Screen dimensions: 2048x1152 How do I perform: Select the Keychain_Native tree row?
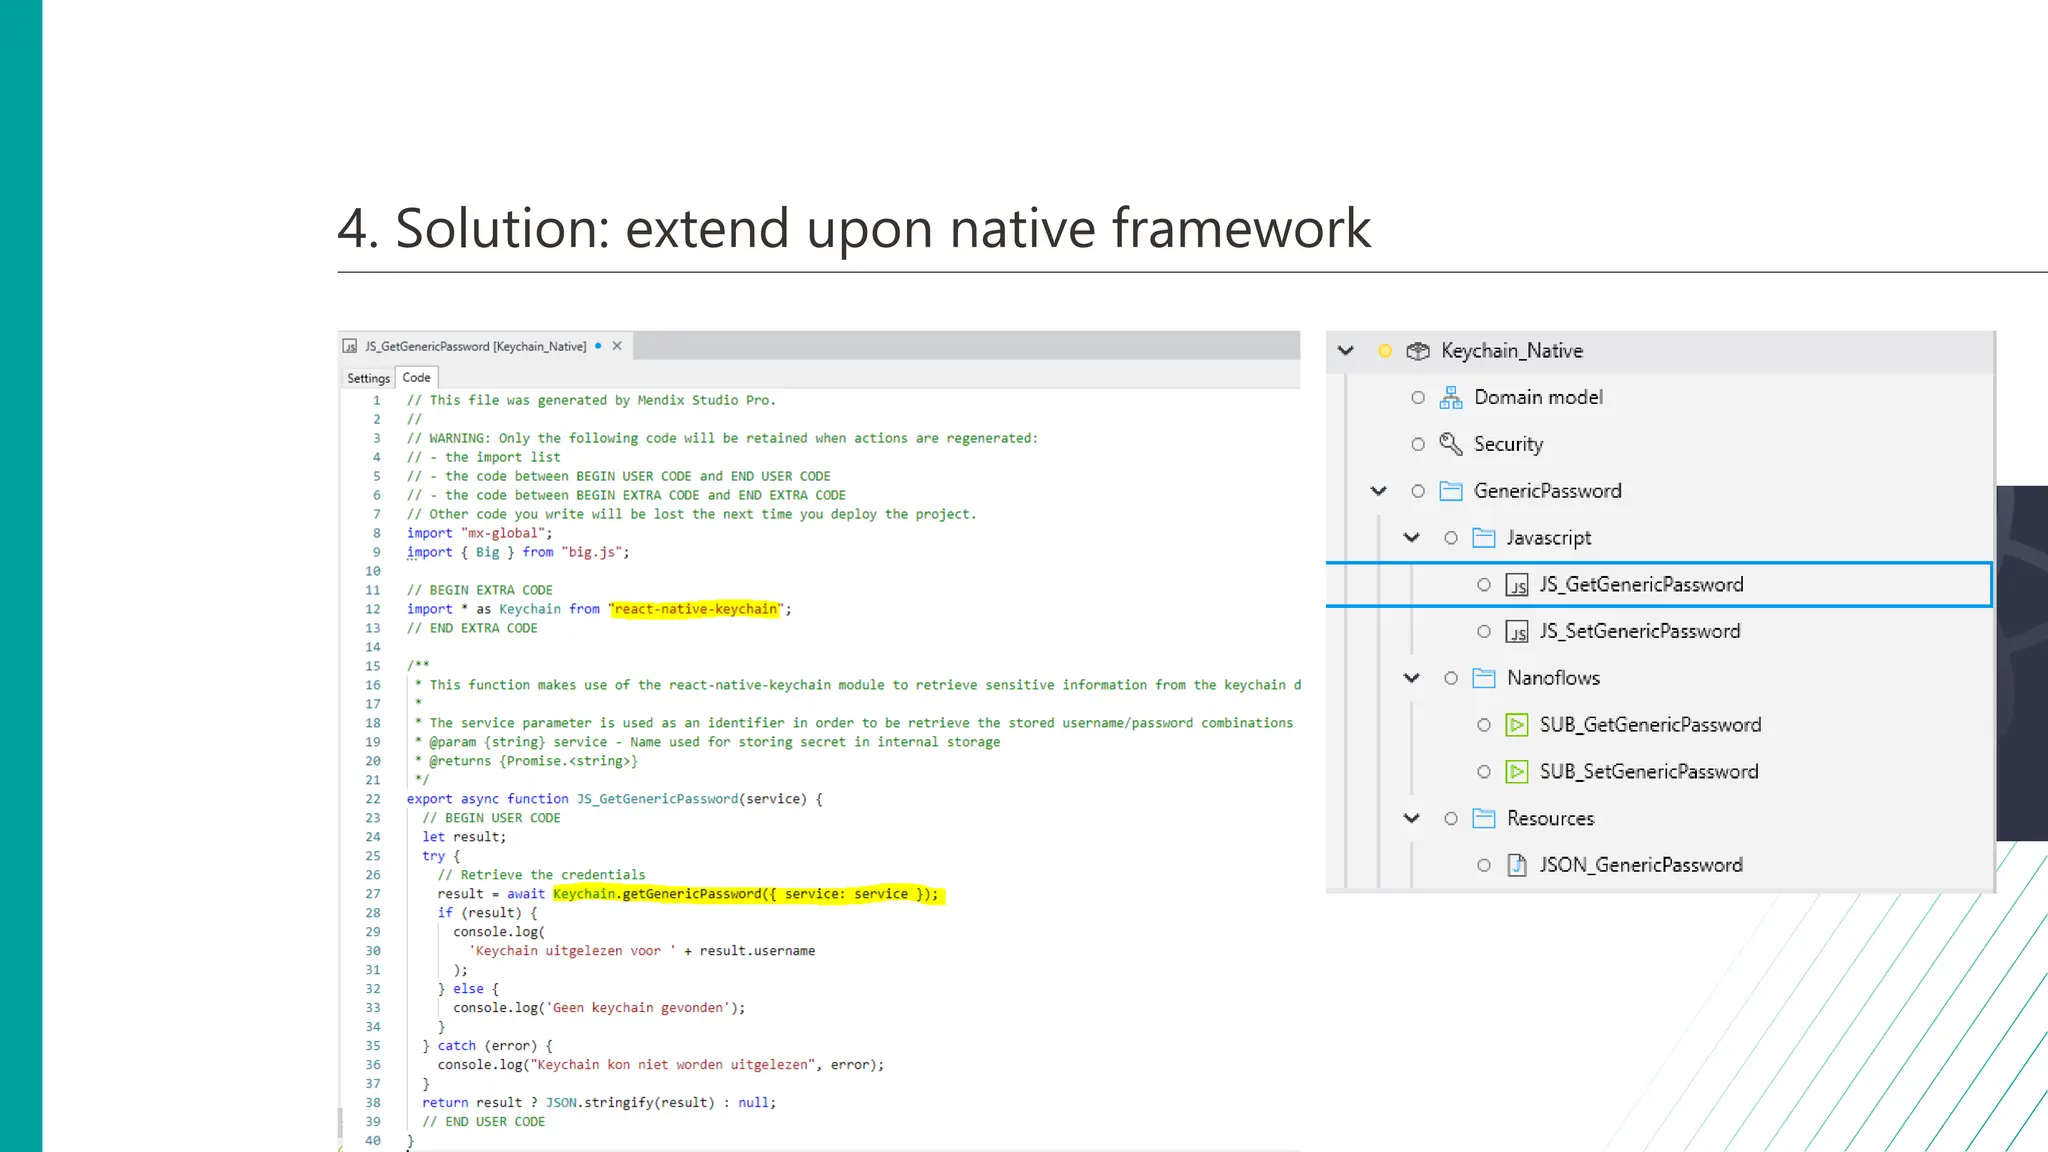(x=1660, y=351)
